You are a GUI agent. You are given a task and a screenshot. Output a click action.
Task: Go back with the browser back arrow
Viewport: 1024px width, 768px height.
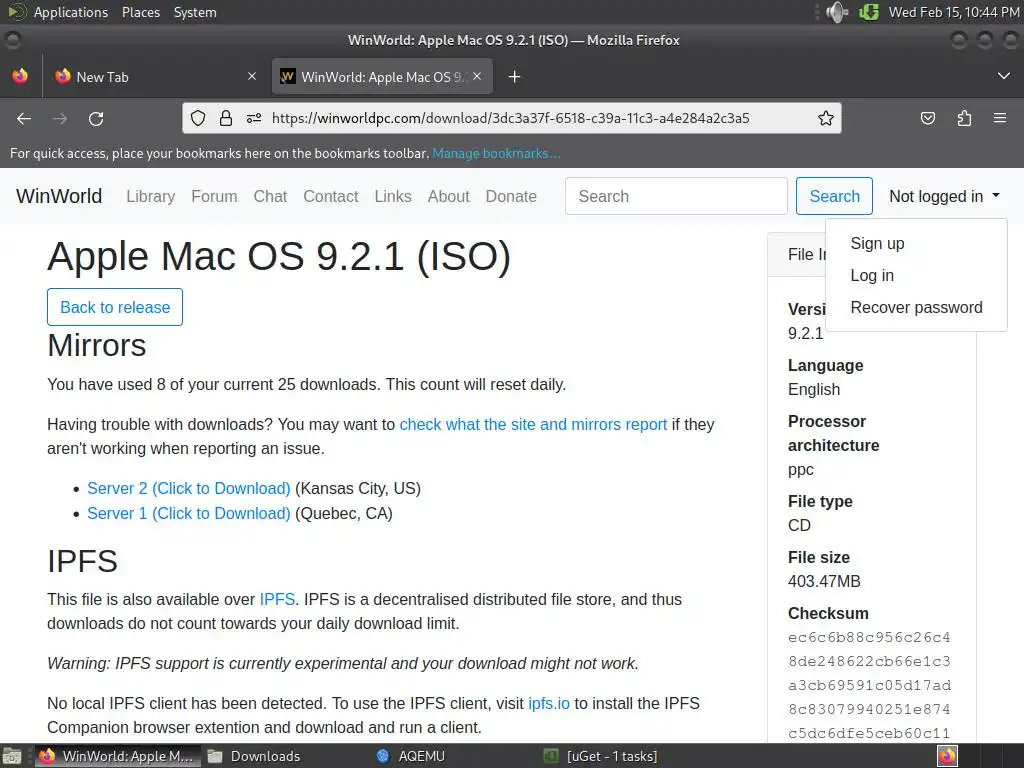24,118
